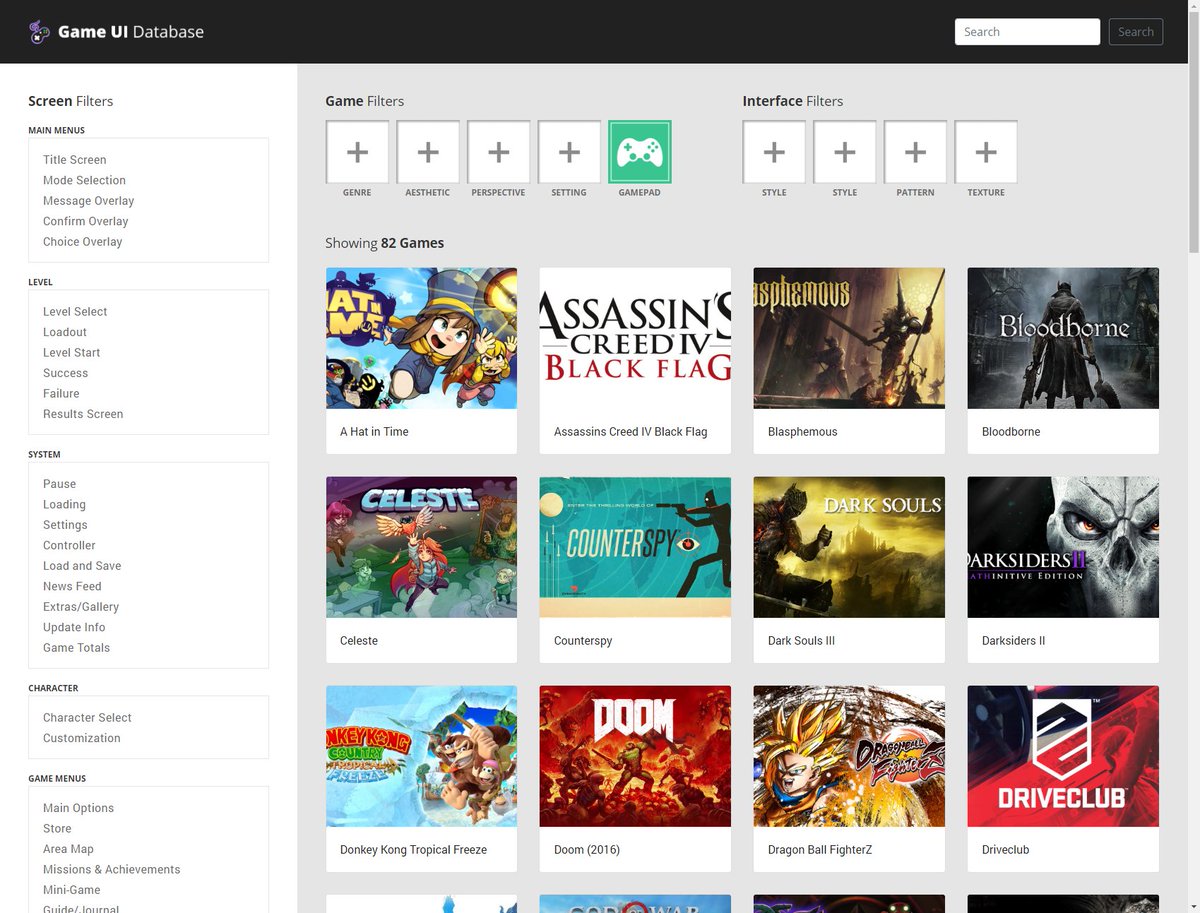Image resolution: width=1200 pixels, height=913 pixels.
Task: Select the Level Start filter
Action: click(x=71, y=353)
